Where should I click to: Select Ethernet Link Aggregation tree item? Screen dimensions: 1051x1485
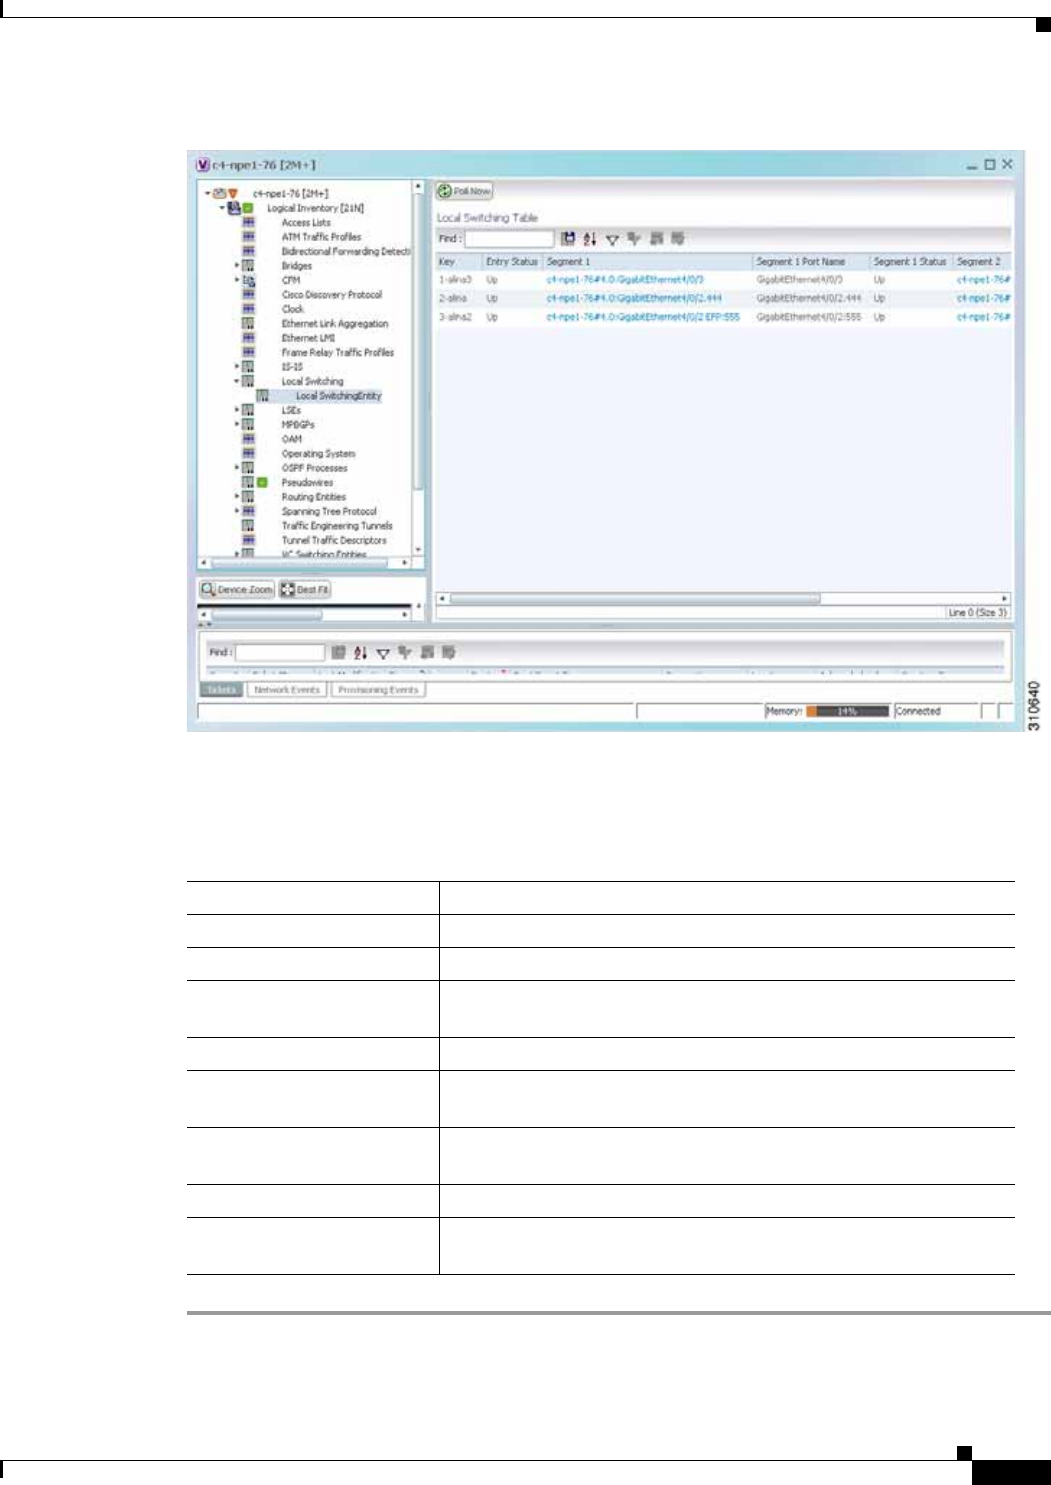click(335, 324)
